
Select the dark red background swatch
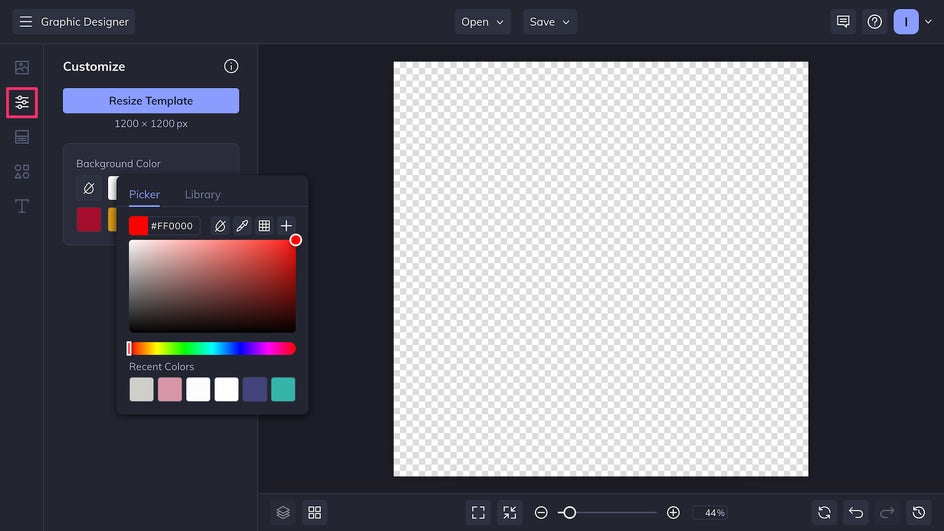[x=88, y=220]
